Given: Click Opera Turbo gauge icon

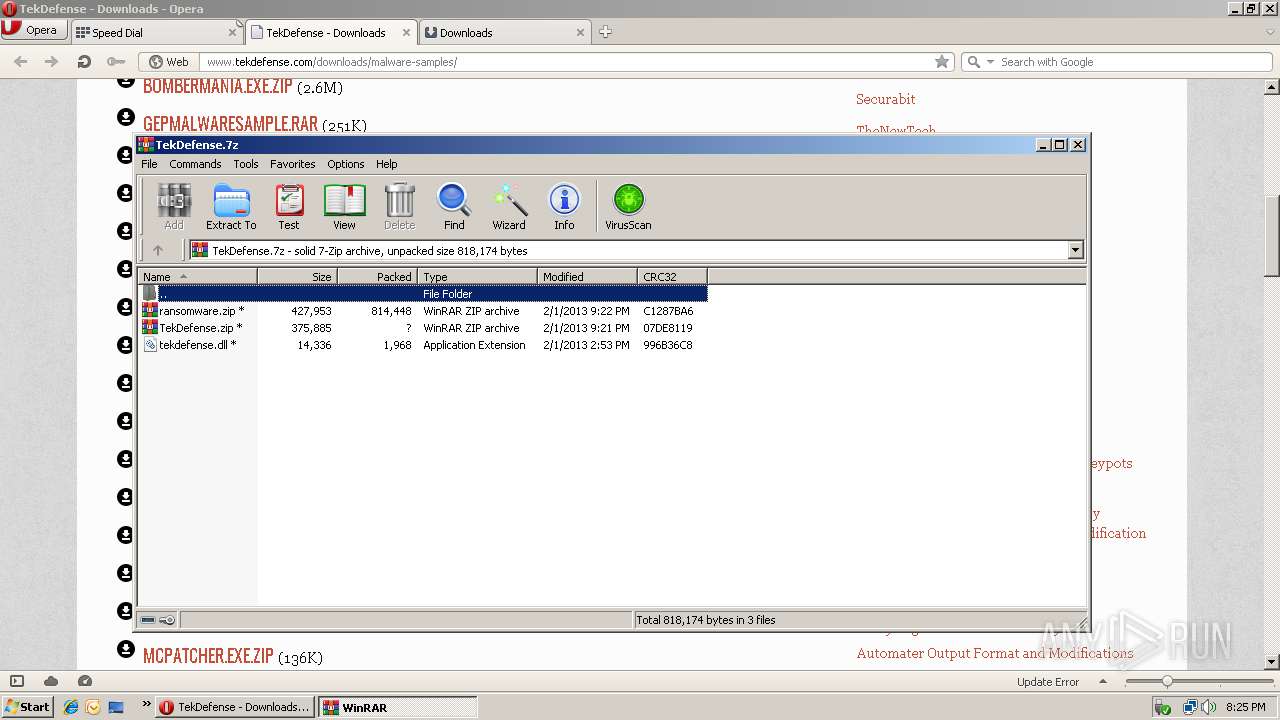Looking at the screenshot, I should pos(85,681).
